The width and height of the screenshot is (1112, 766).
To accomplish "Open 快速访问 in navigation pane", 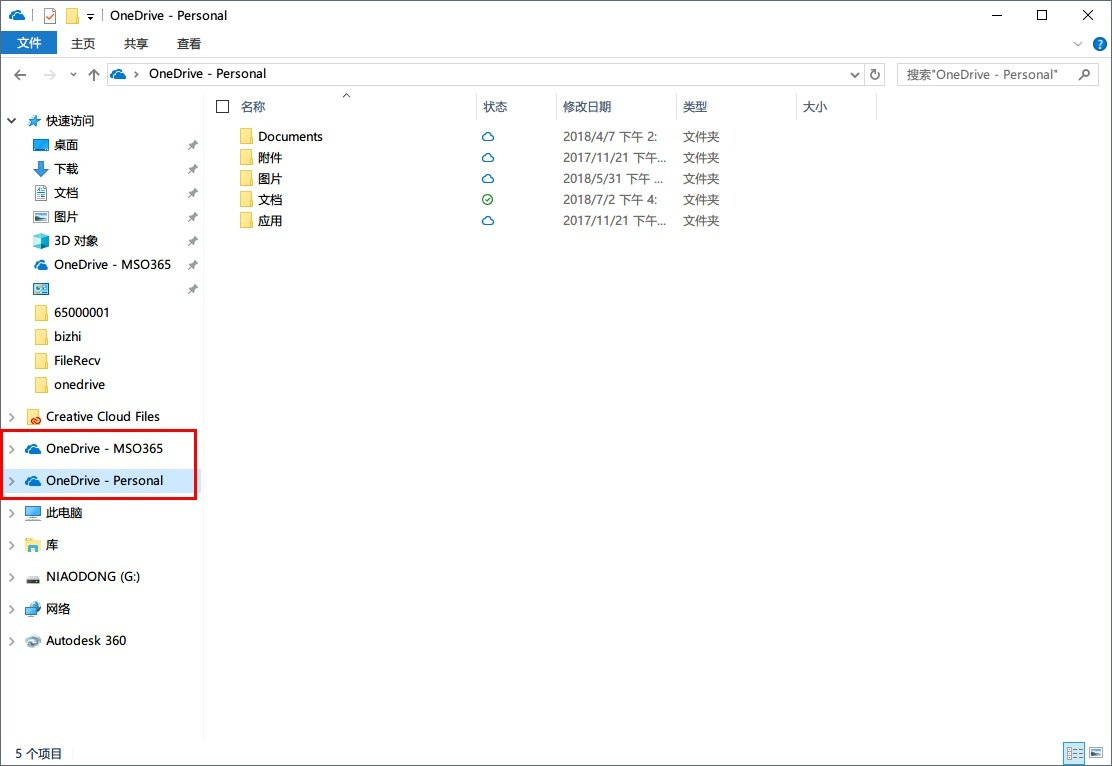I will coord(70,121).
